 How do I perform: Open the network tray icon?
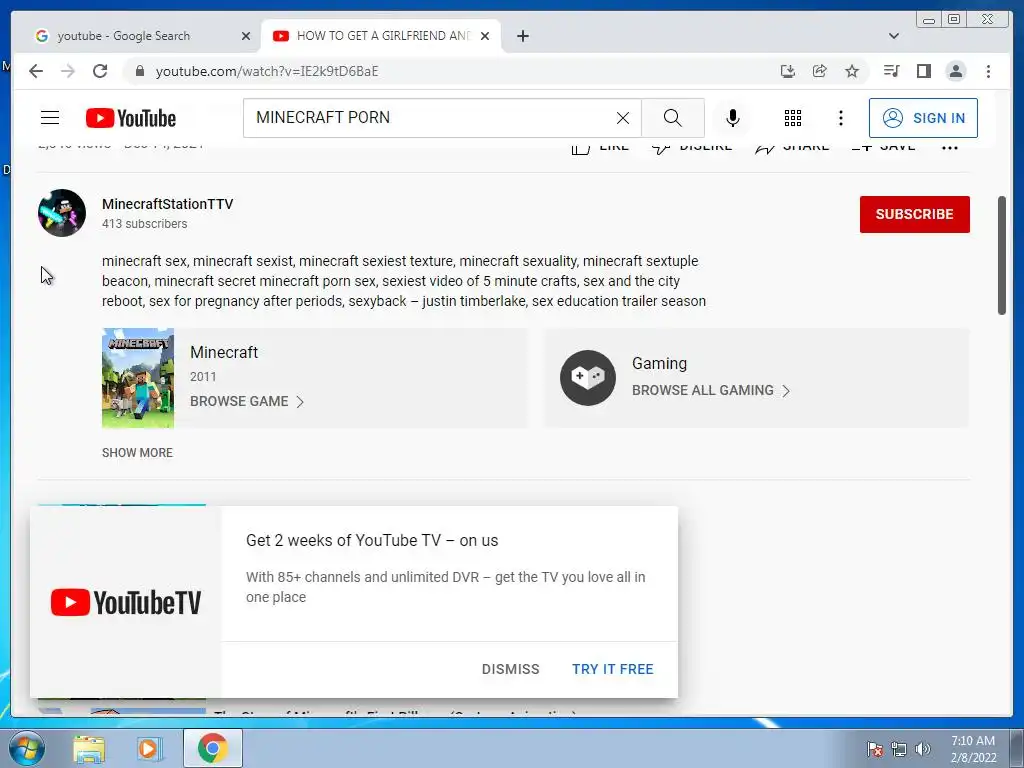[899, 749]
